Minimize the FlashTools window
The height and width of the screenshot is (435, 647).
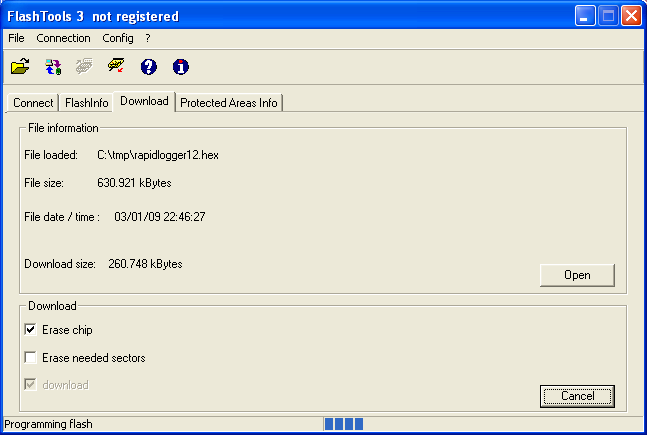(585, 16)
